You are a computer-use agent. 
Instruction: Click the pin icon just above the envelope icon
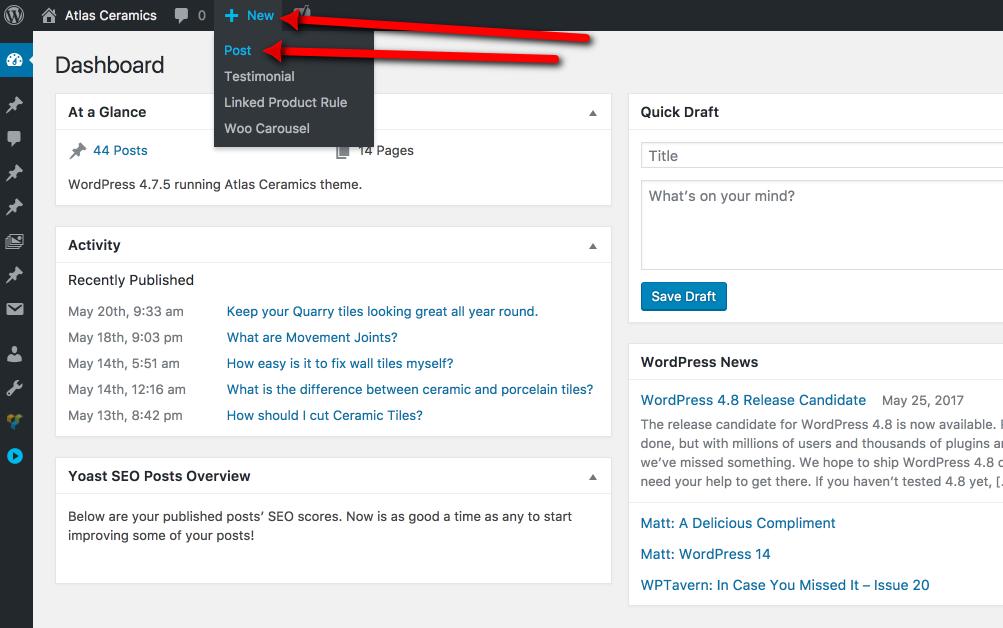point(15,275)
